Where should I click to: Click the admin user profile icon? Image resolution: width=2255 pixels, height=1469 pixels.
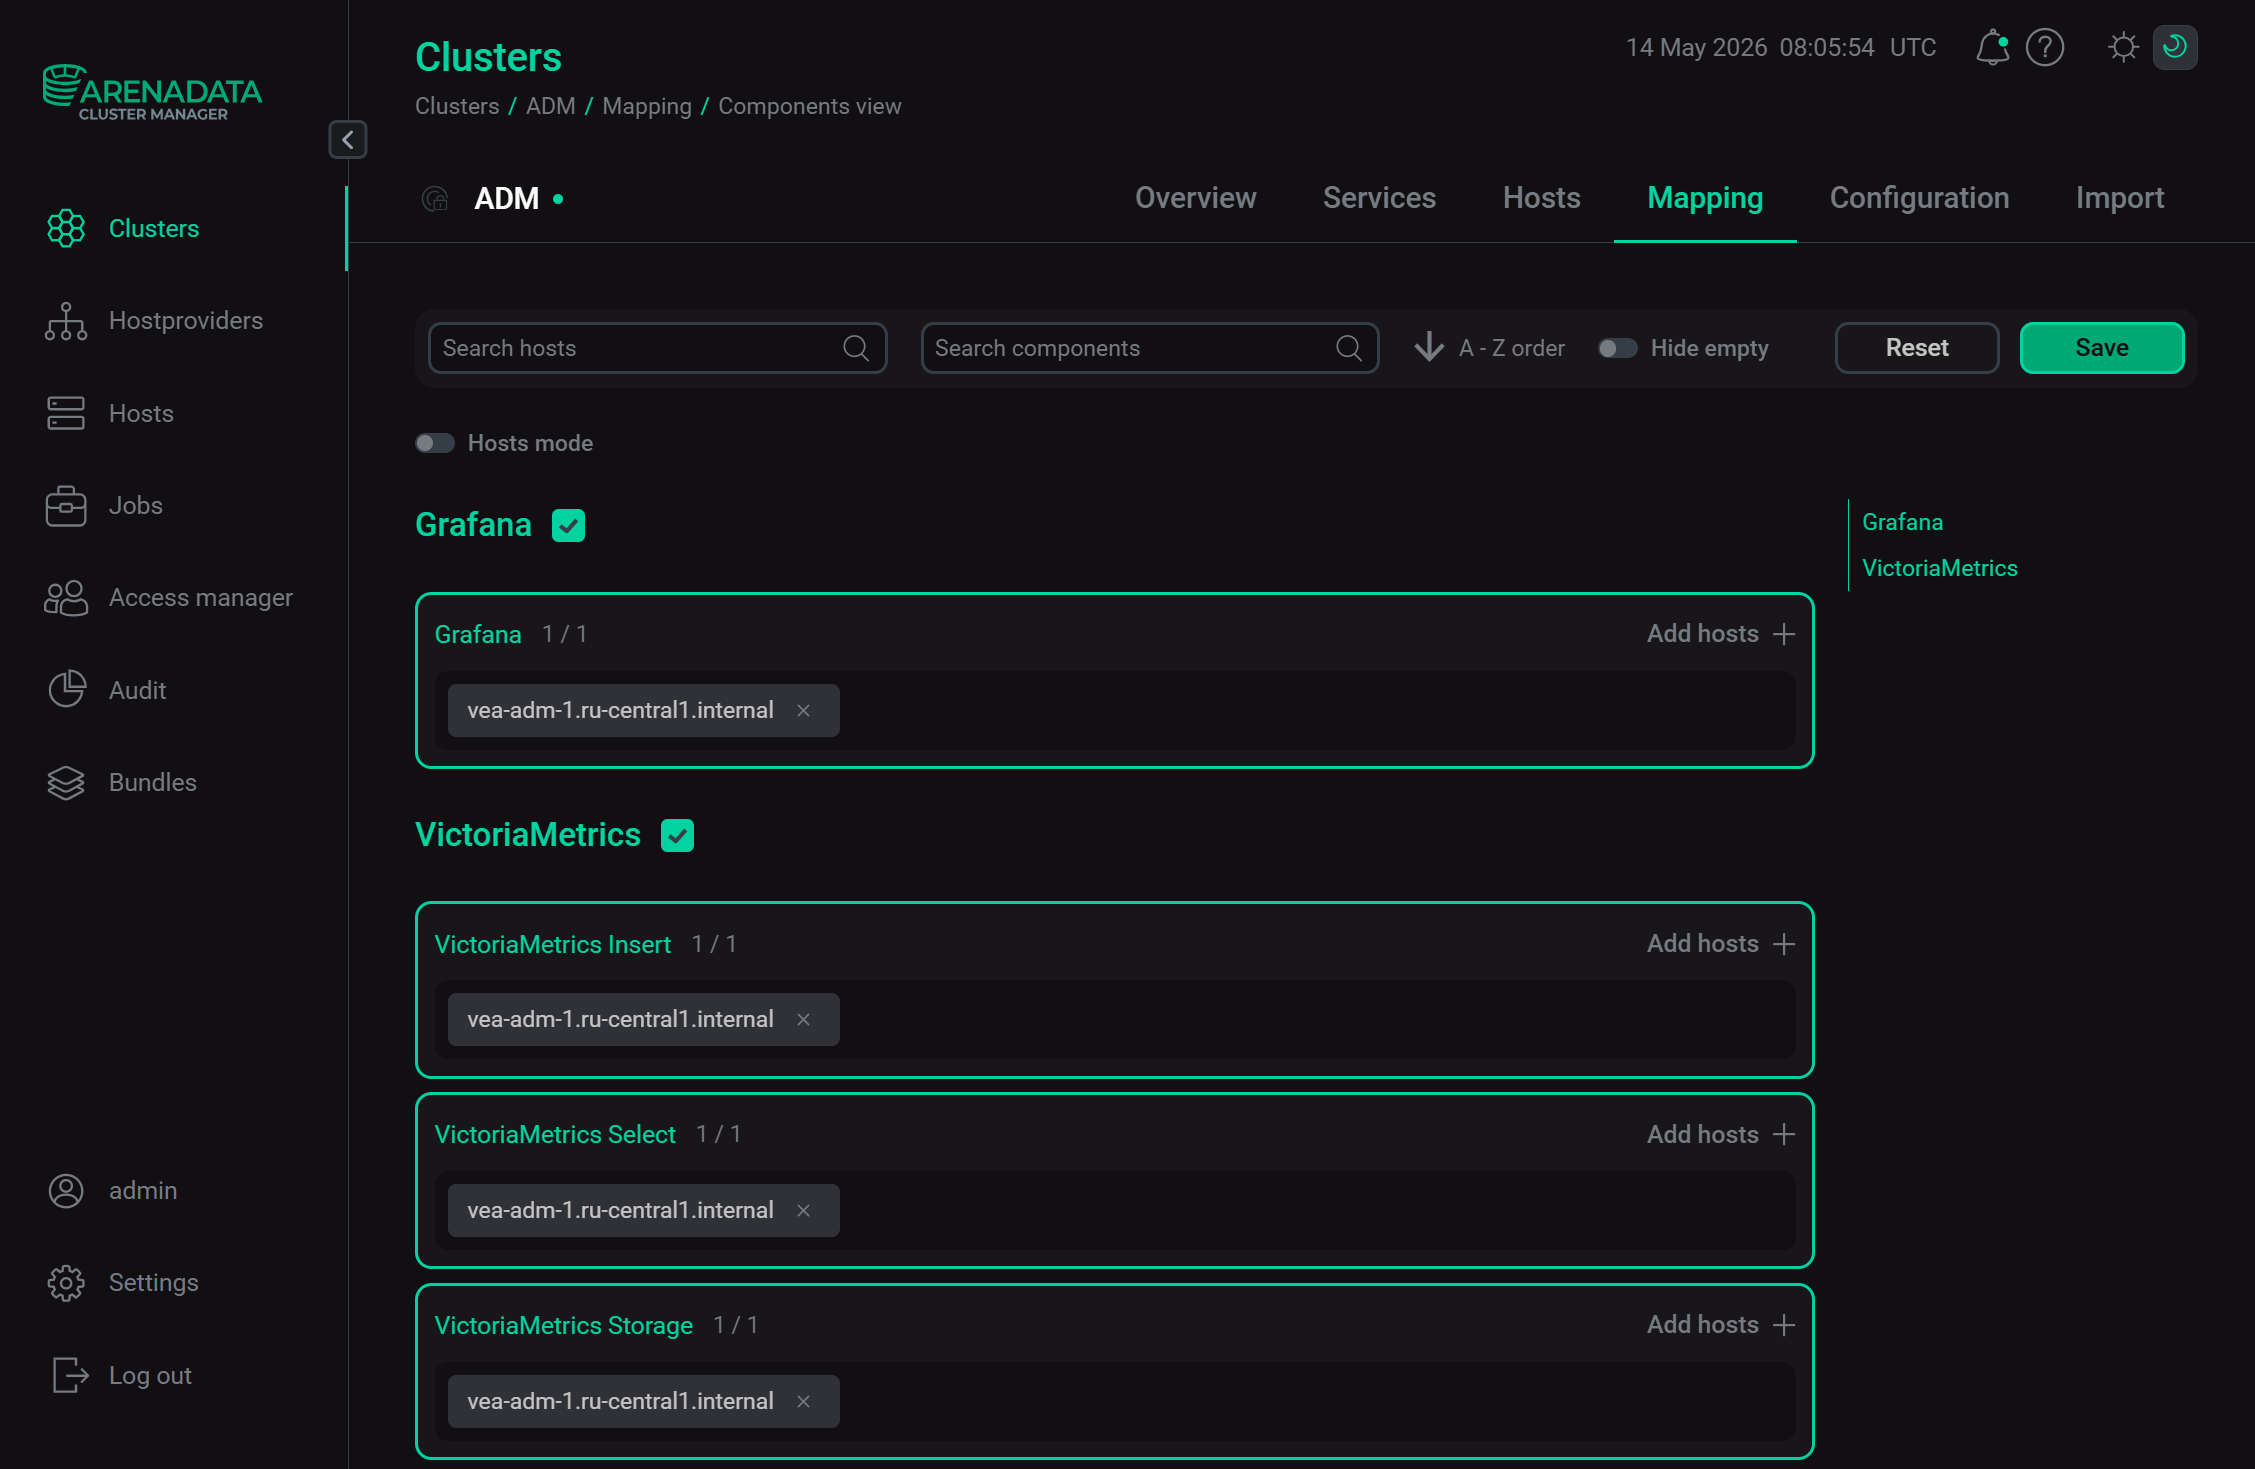click(x=66, y=1191)
